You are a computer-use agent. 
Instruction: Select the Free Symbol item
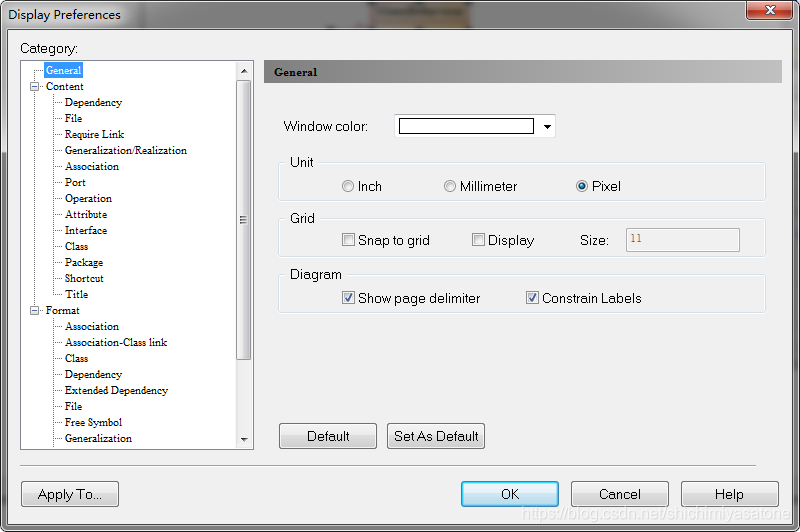[x=93, y=422]
